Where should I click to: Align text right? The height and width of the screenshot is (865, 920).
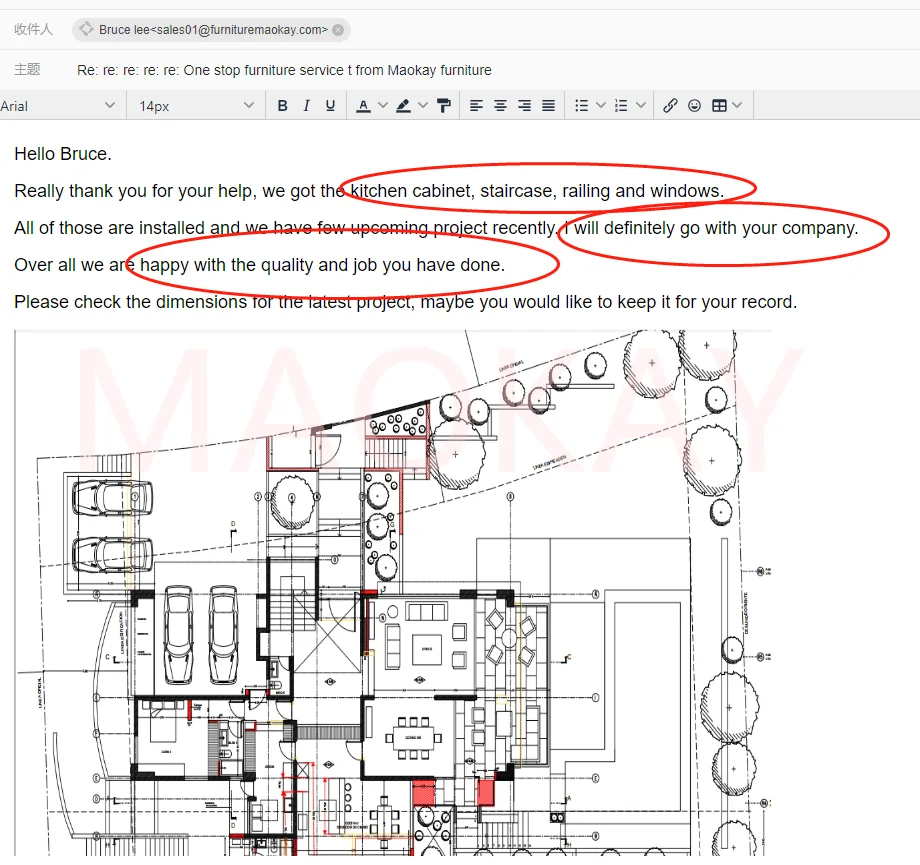coord(525,106)
